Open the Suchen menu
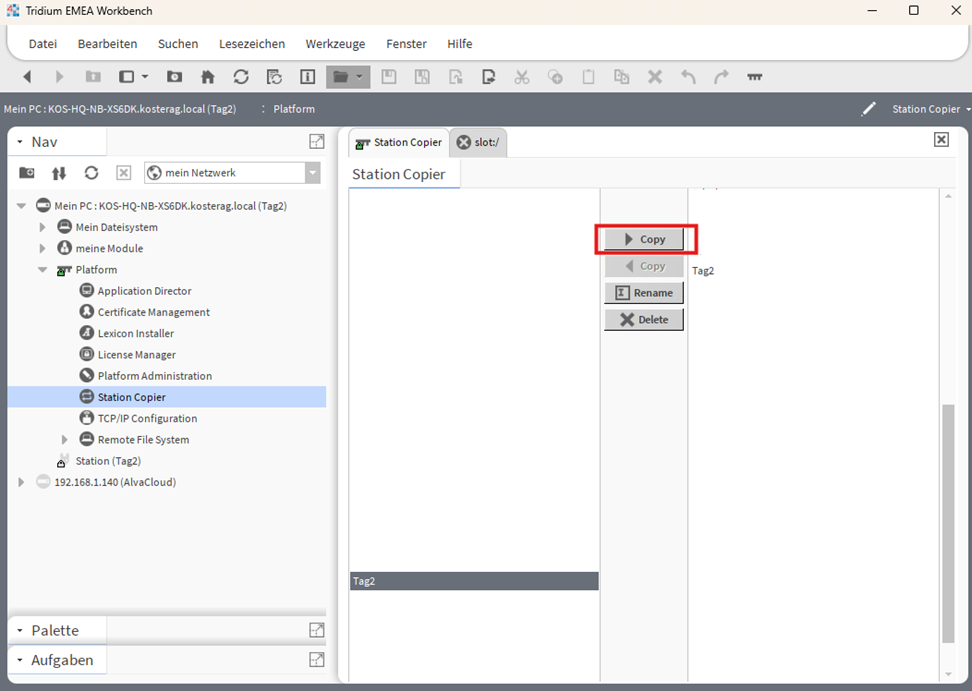Image resolution: width=972 pixels, height=691 pixels. click(178, 44)
